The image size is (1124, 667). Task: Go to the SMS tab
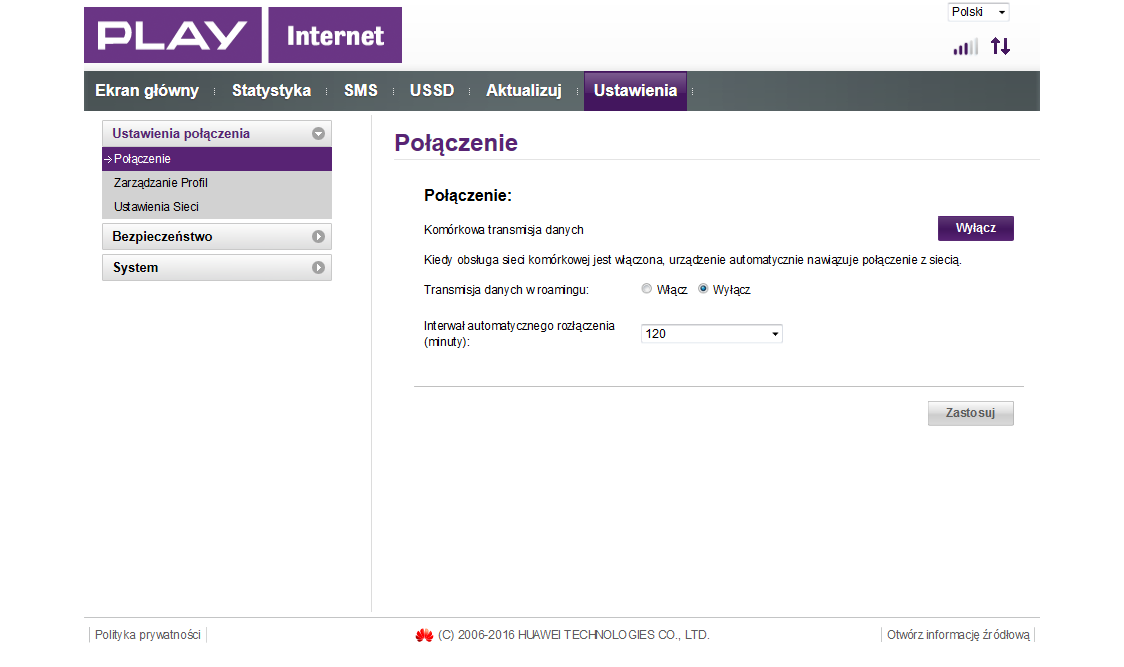(360, 91)
